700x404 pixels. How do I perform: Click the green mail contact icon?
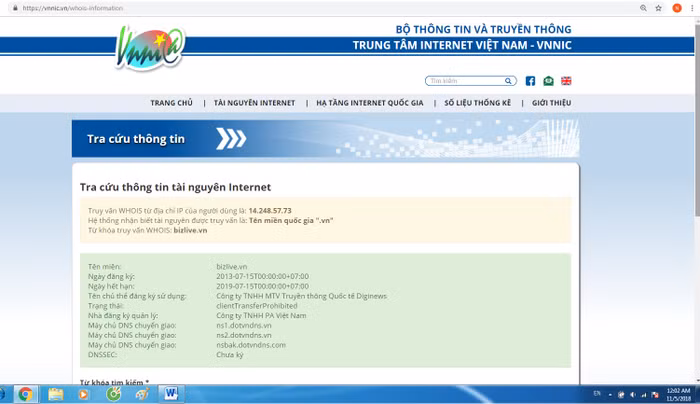click(x=548, y=81)
